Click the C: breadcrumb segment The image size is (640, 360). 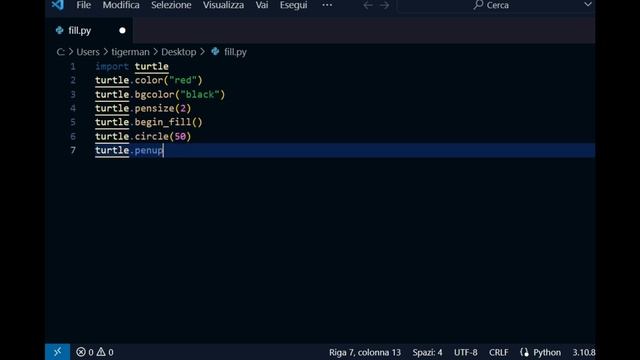[x=60, y=52]
